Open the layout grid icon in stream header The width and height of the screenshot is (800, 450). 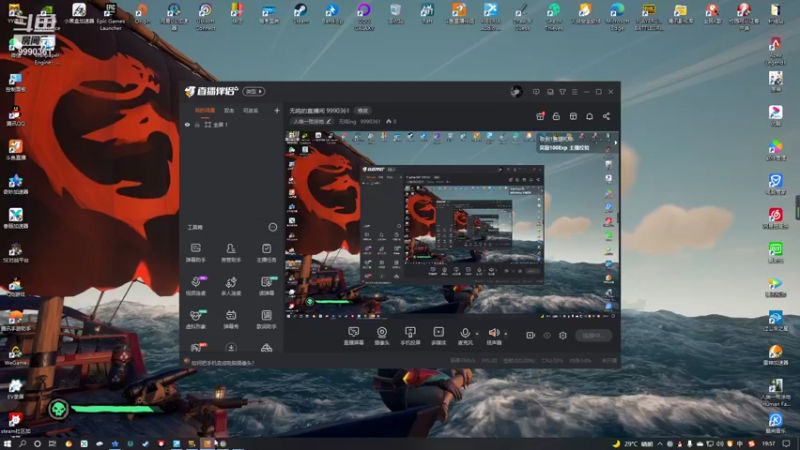[573, 116]
